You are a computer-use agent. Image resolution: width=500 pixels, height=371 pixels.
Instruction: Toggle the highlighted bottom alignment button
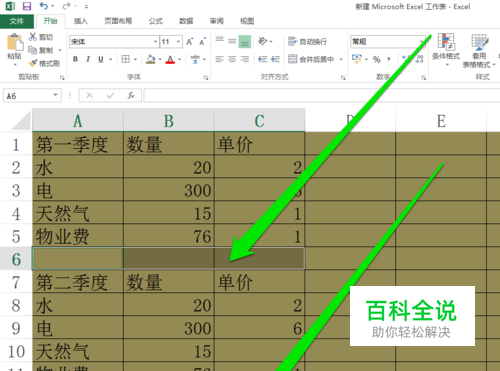(x=245, y=42)
